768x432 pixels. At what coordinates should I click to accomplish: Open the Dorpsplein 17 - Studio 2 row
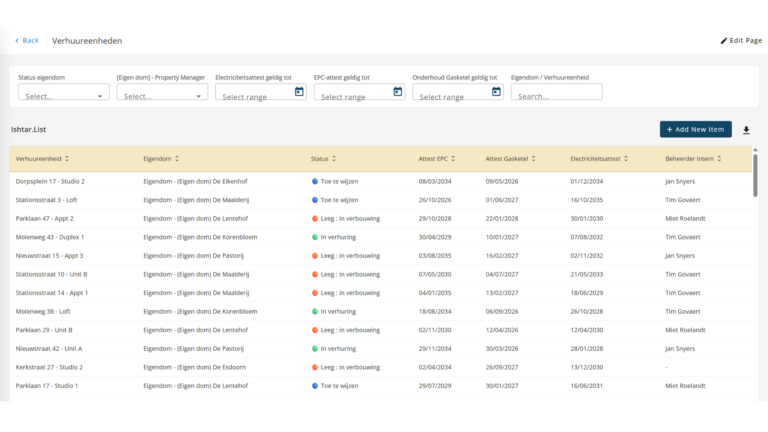tap(50, 181)
